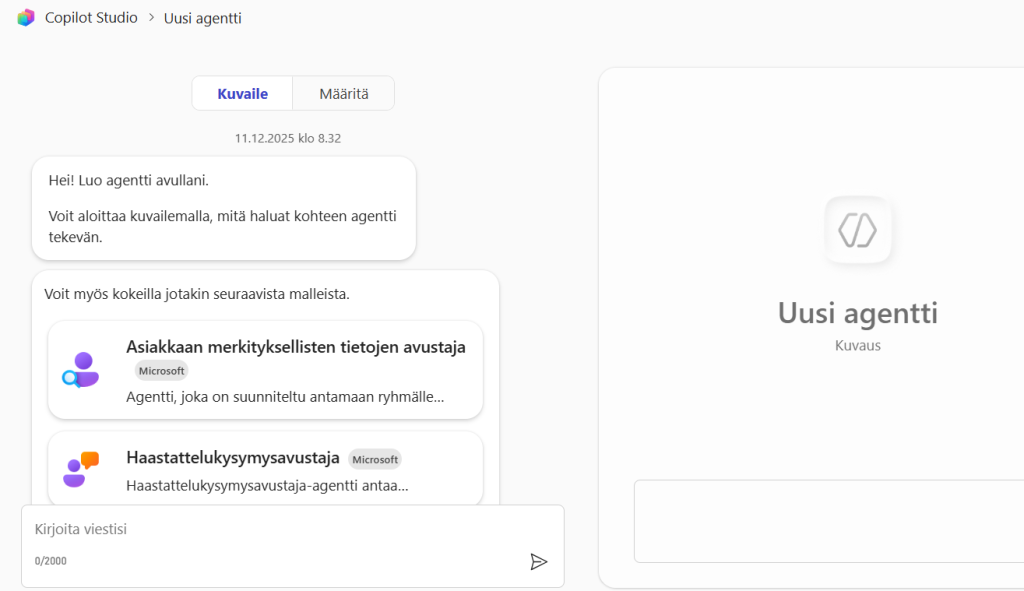Switch to the Määritä tab
The width and height of the screenshot is (1024, 591).
pos(343,92)
